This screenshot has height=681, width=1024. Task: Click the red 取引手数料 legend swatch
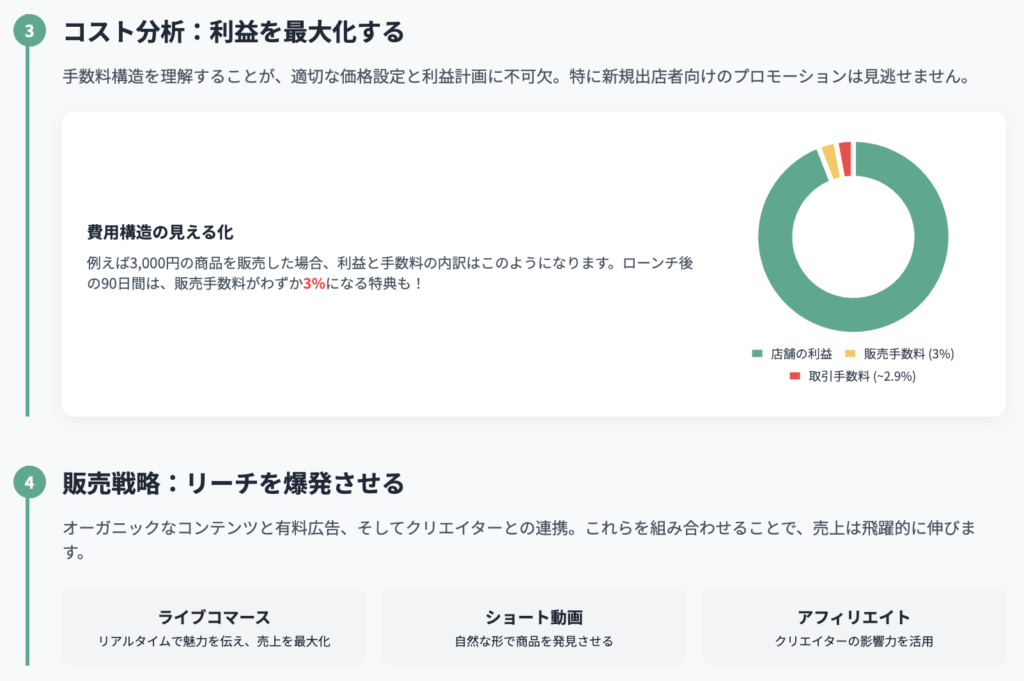click(795, 376)
